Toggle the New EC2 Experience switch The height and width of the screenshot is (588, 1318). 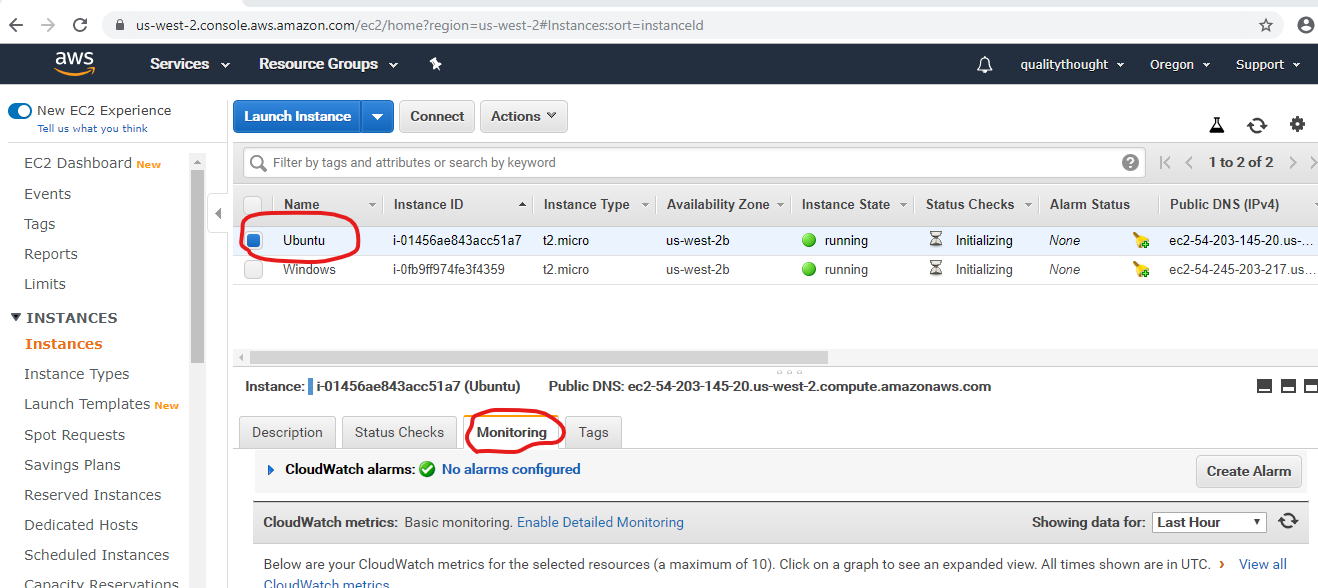coord(20,111)
